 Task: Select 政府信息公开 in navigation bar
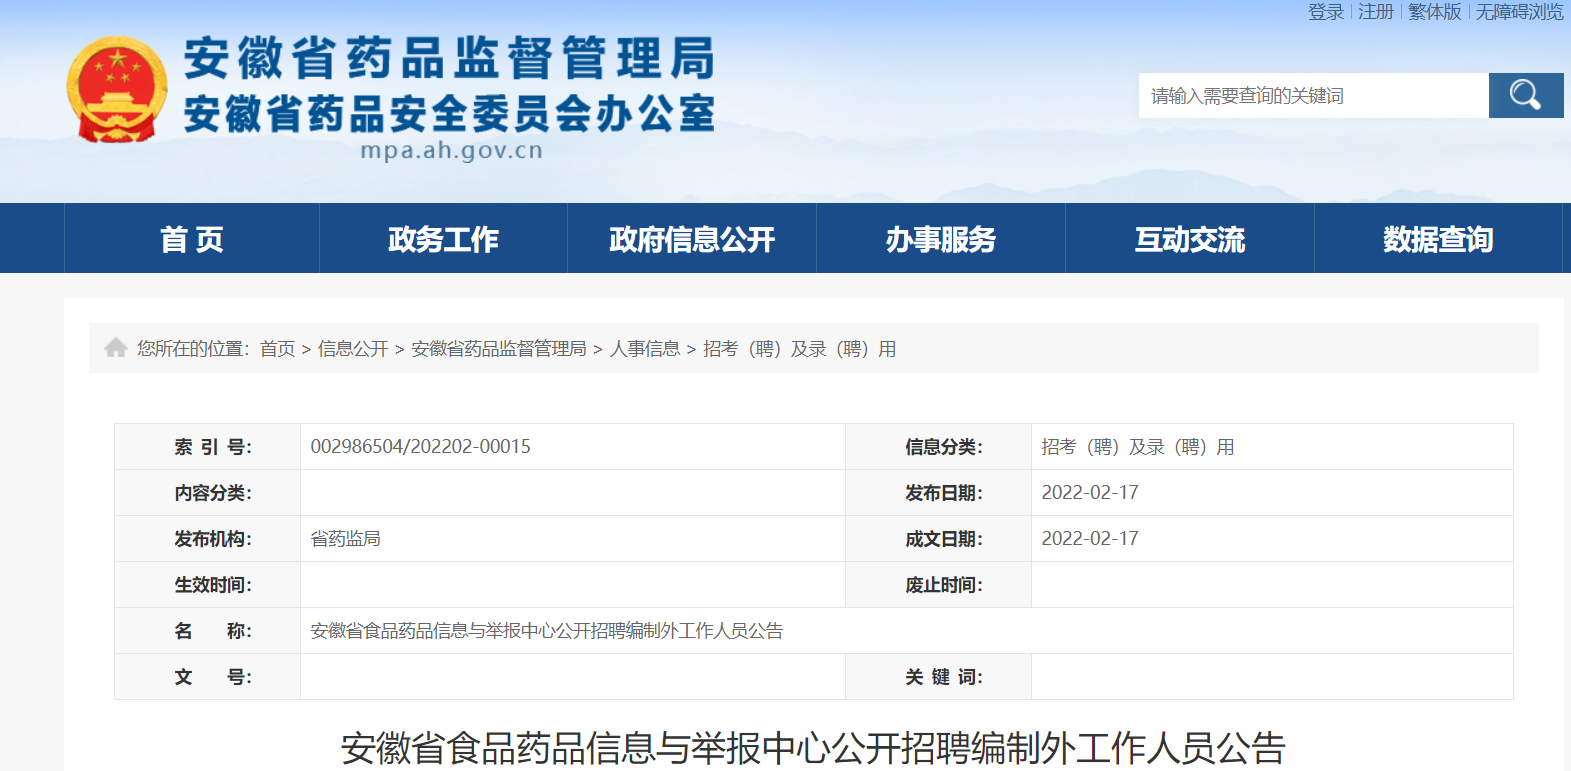point(692,239)
